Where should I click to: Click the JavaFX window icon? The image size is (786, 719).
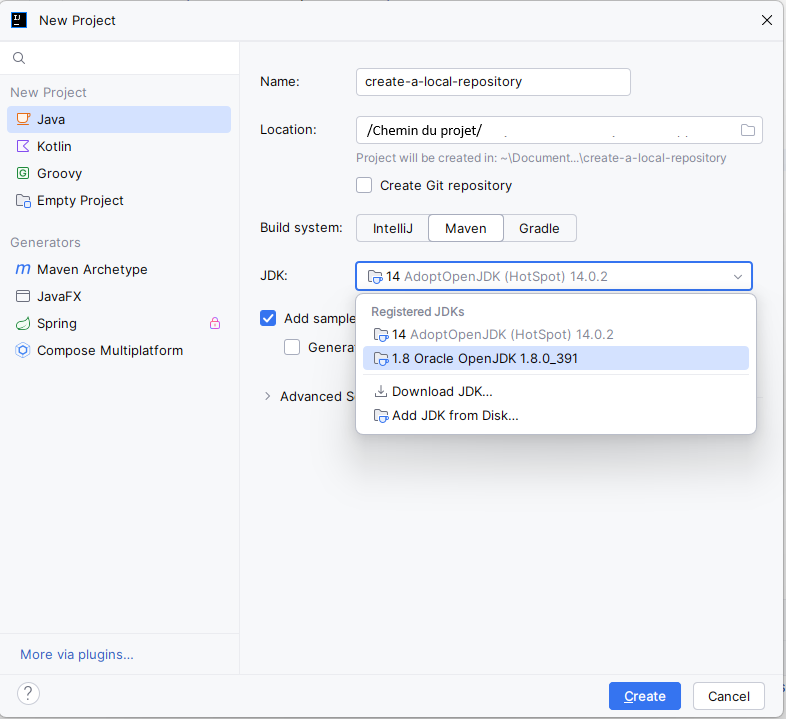pyautogui.click(x=23, y=296)
